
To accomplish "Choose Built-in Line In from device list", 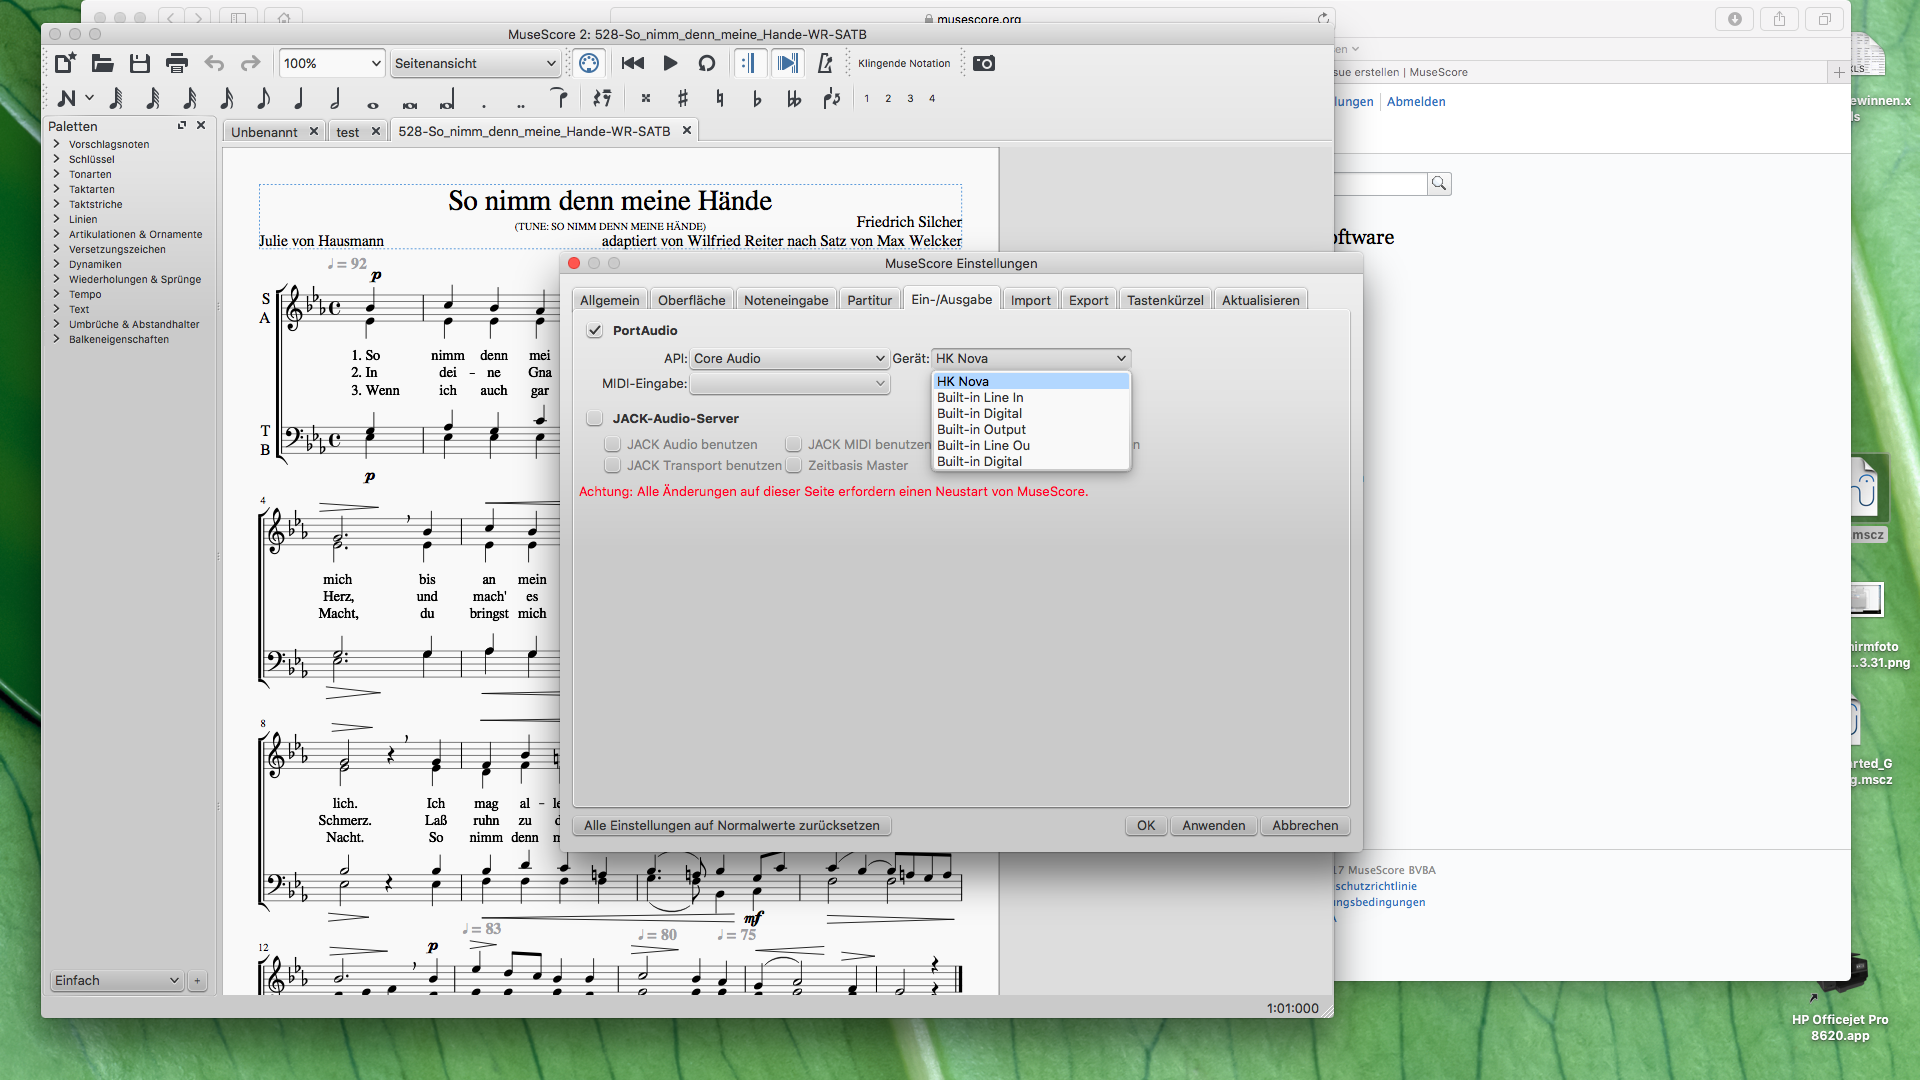I will [x=1031, y=398].
